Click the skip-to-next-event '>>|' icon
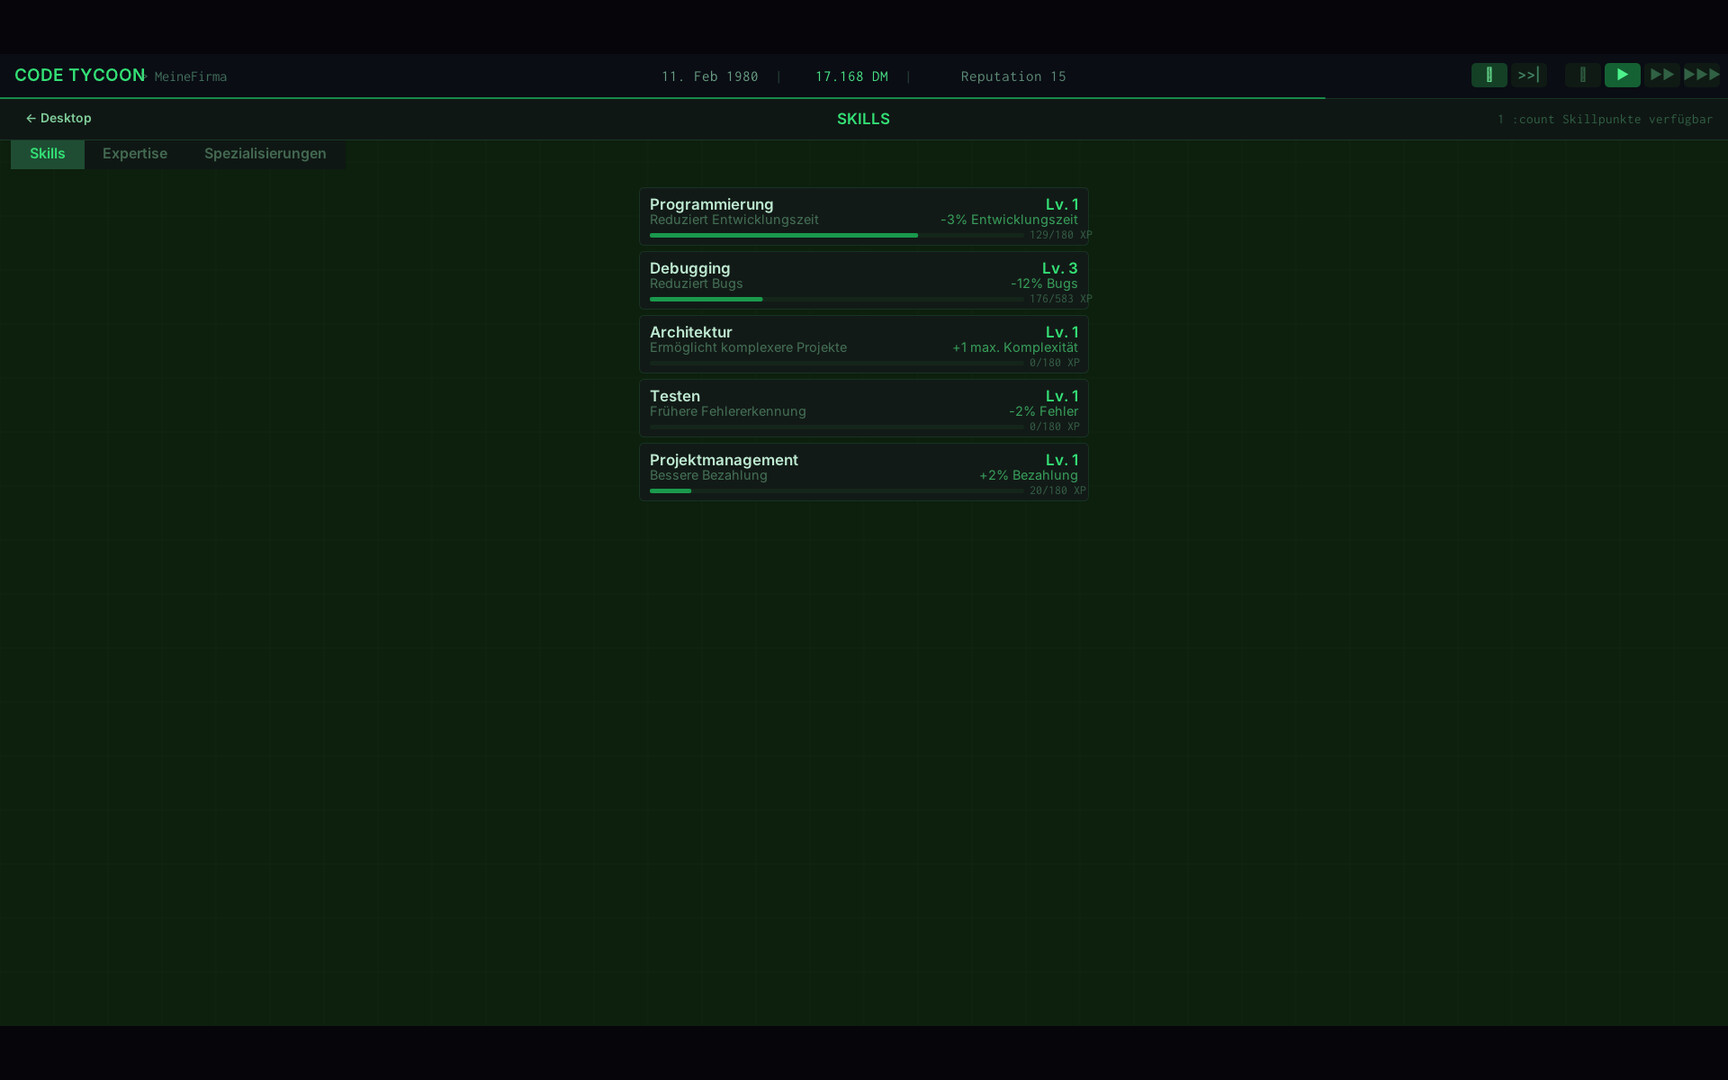The image size is (1728, 1080). pyautogui.click(x=1528, y=74)
